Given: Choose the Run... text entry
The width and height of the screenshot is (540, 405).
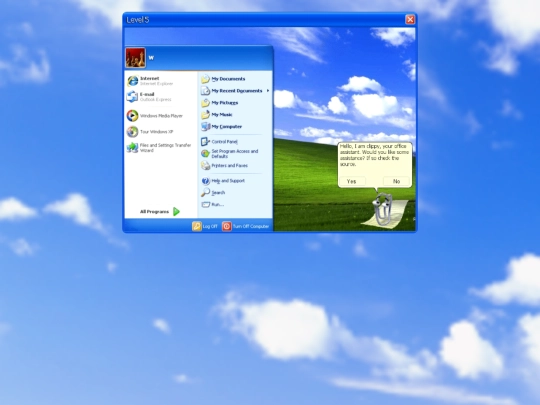Looking at the screenshot, I should (218, 205).
